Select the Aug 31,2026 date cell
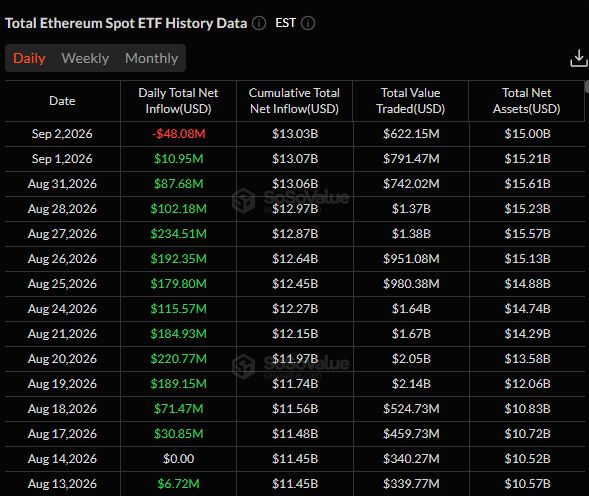 [62, 184]
